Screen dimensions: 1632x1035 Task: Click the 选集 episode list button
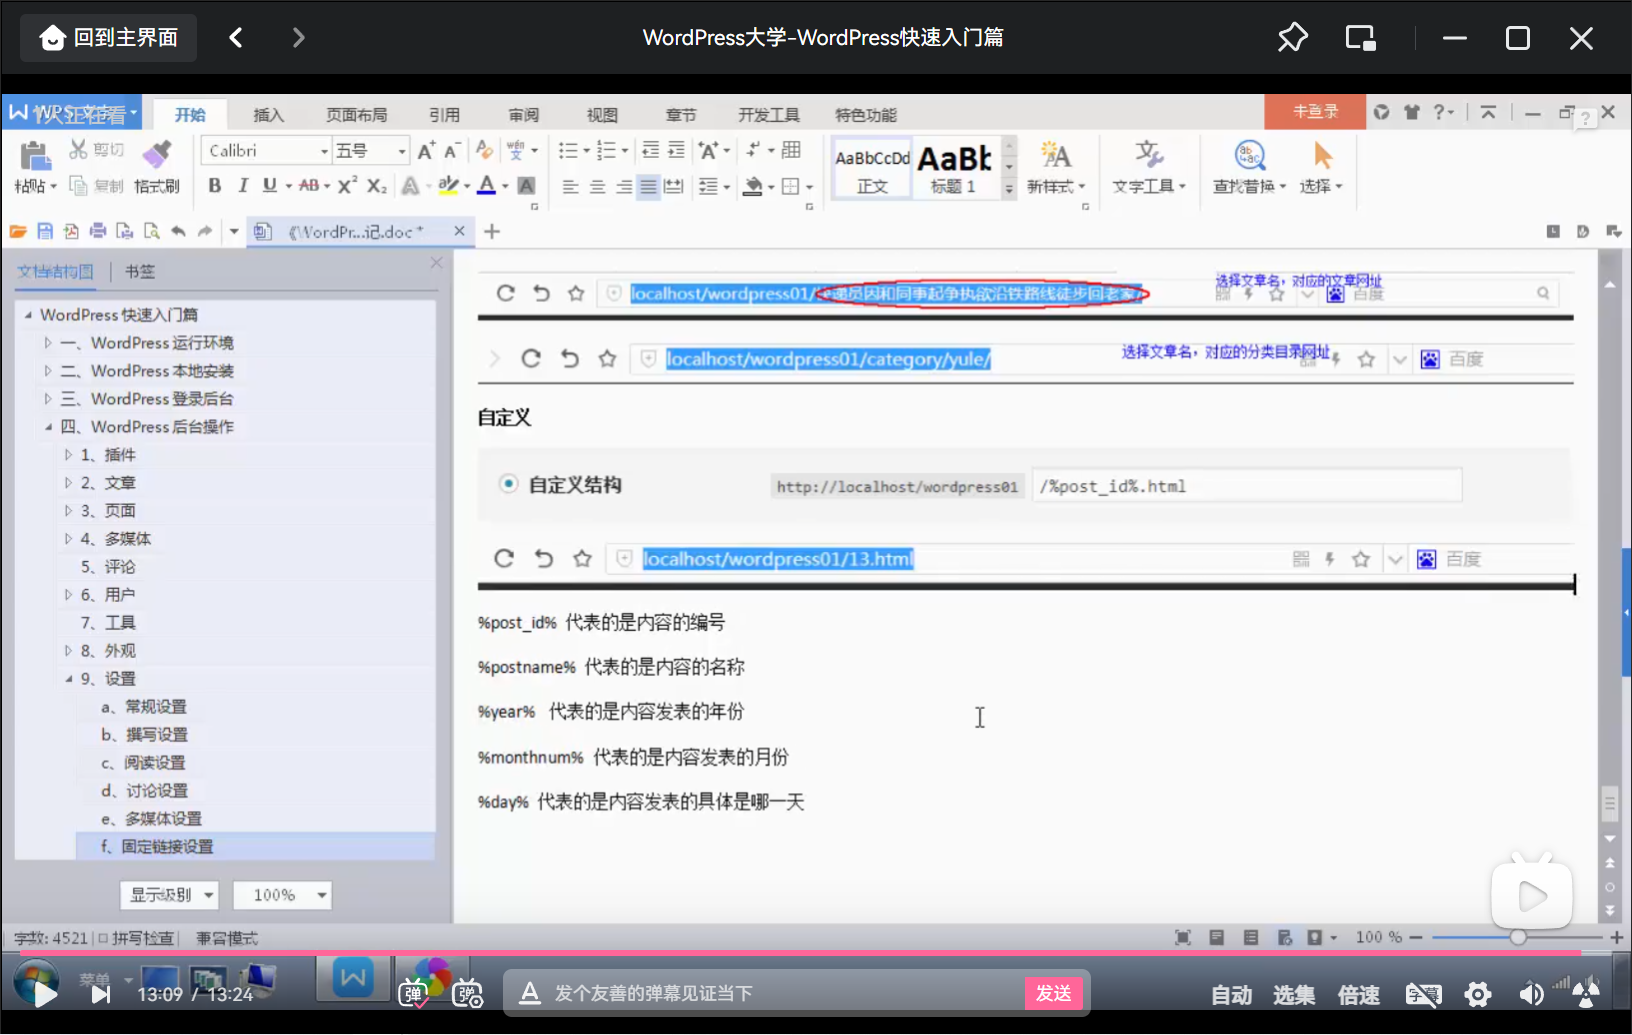[x=1294, y=995]
